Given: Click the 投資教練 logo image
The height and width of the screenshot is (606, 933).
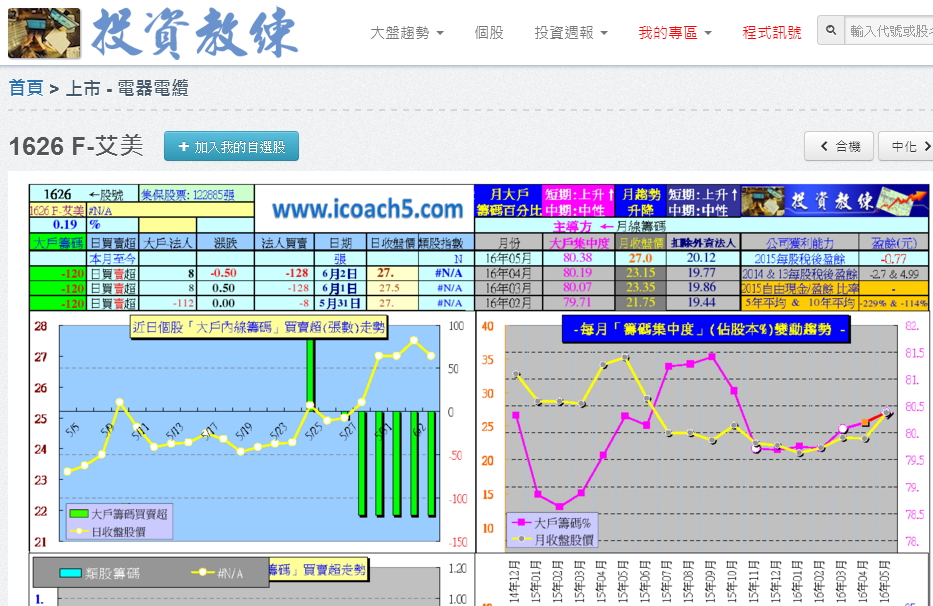Looking at the screenshot, I should [154, 32].
